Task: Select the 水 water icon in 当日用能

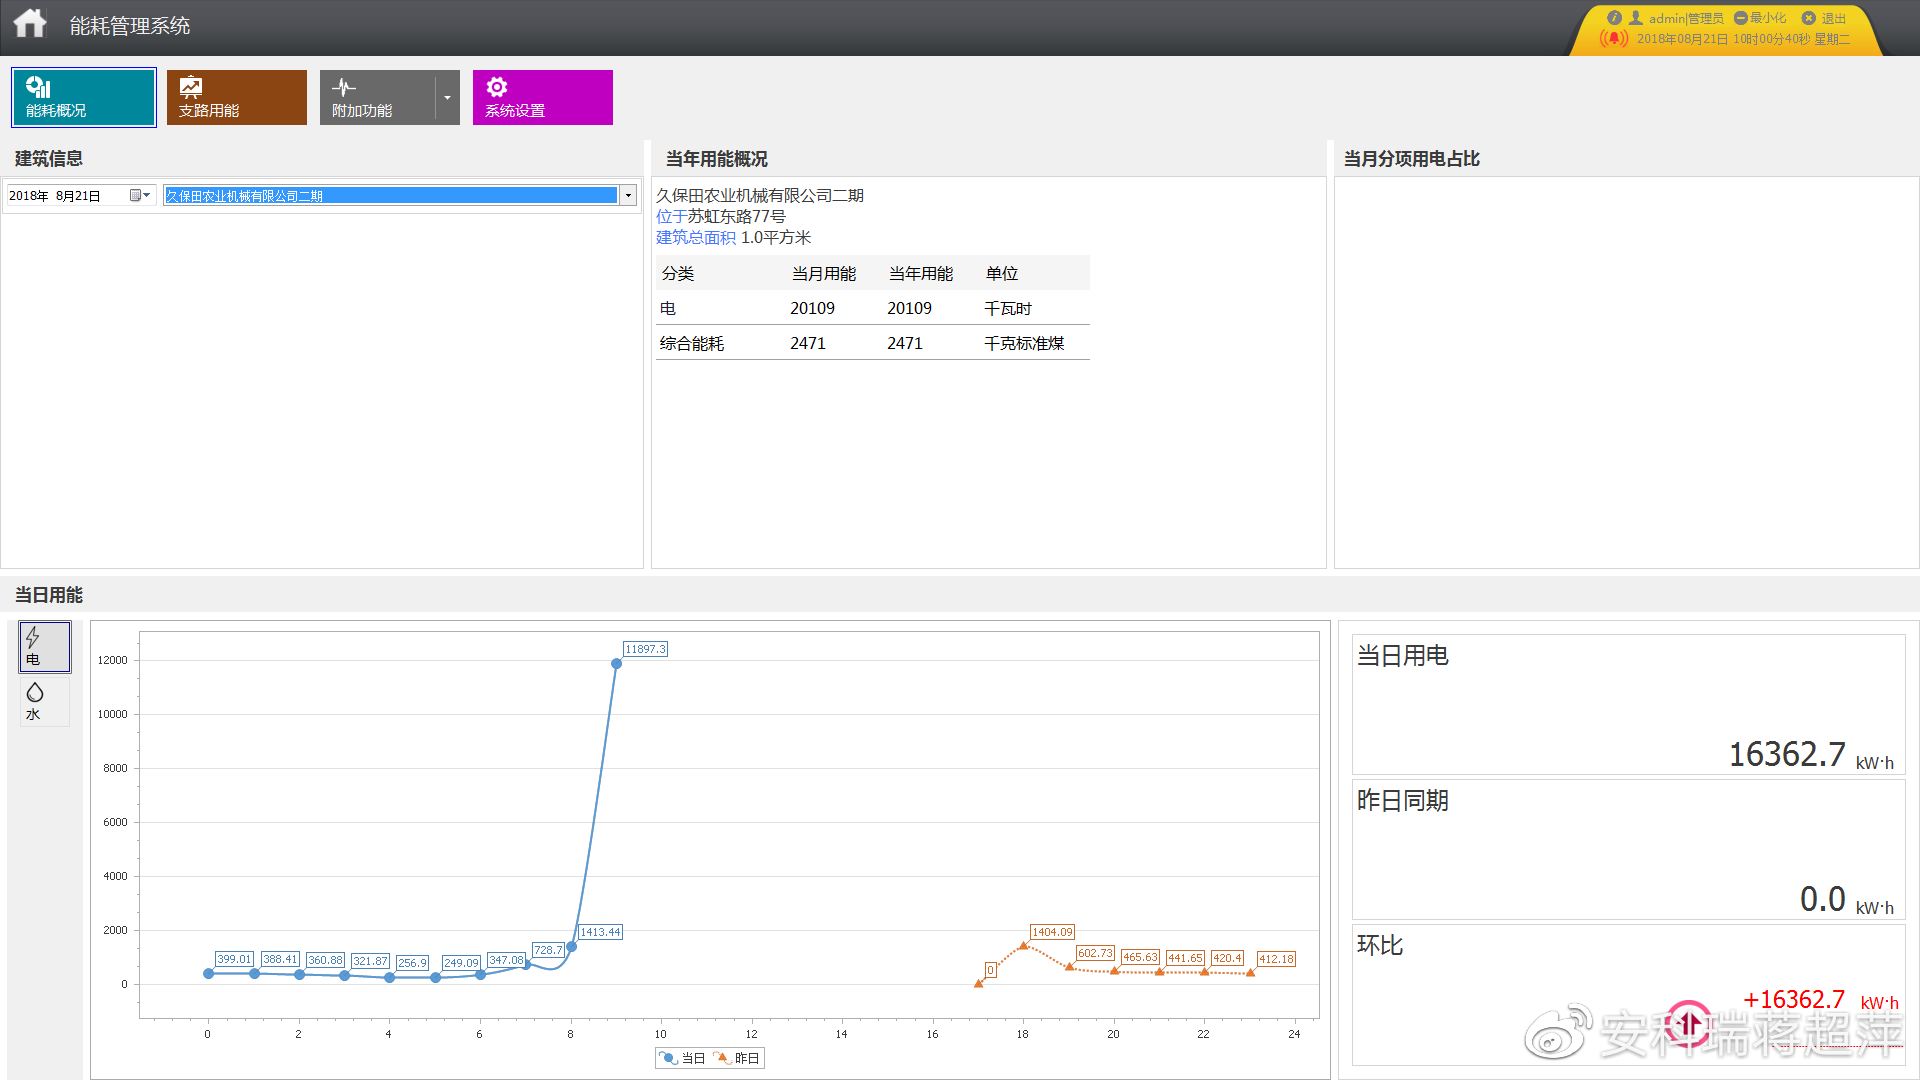Action: tap(45, 701)
